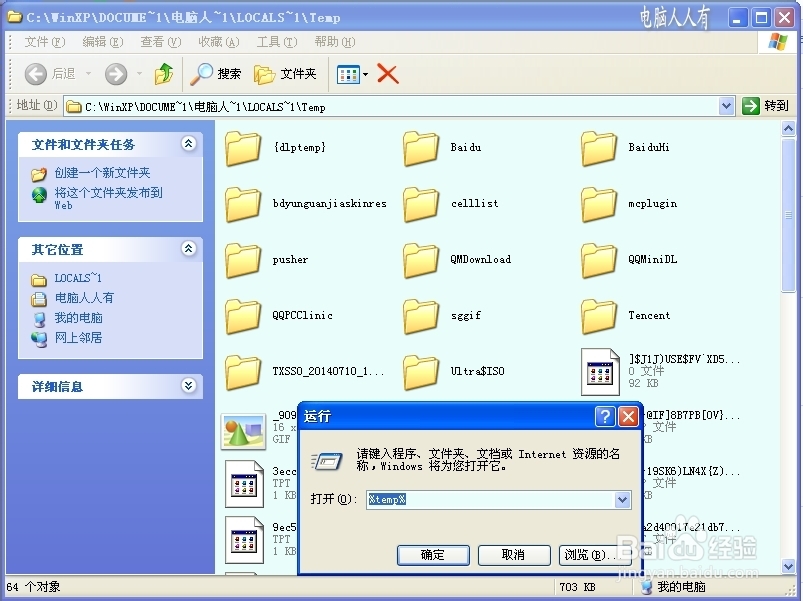This screenshot has height=601, width=803.
Task: Close the 运行 Run dialog
Action: tap(628, 417)
